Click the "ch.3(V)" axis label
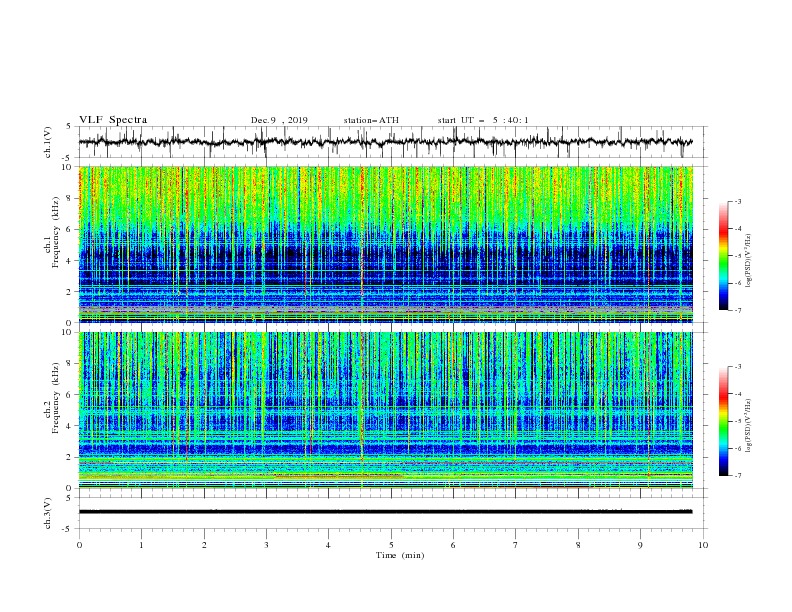792x612 pixels. [48, 513]
